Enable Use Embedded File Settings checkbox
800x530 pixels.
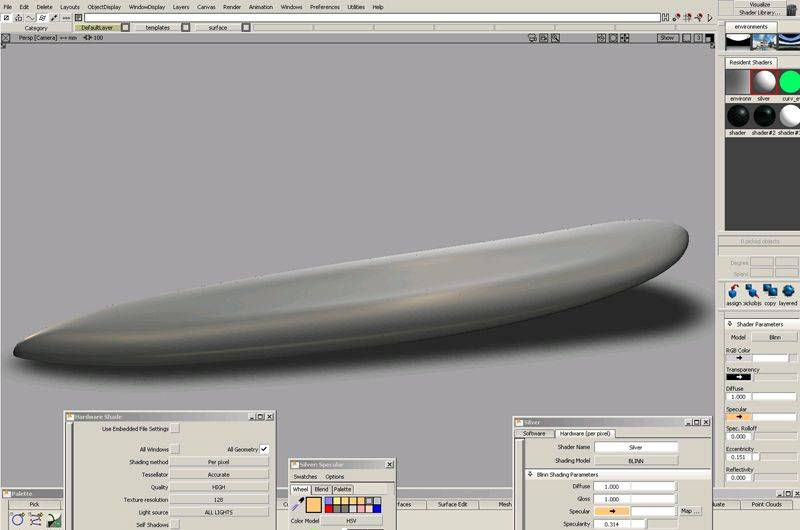coord(175,429)
